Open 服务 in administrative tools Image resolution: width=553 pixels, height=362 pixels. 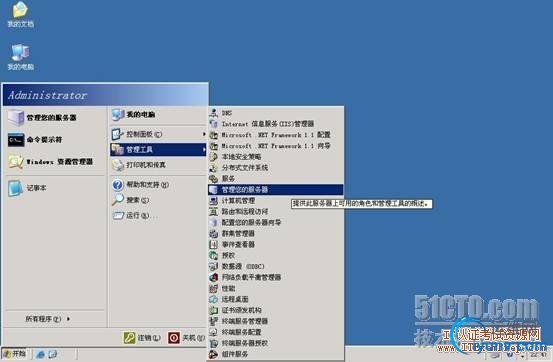coord(276,179)
